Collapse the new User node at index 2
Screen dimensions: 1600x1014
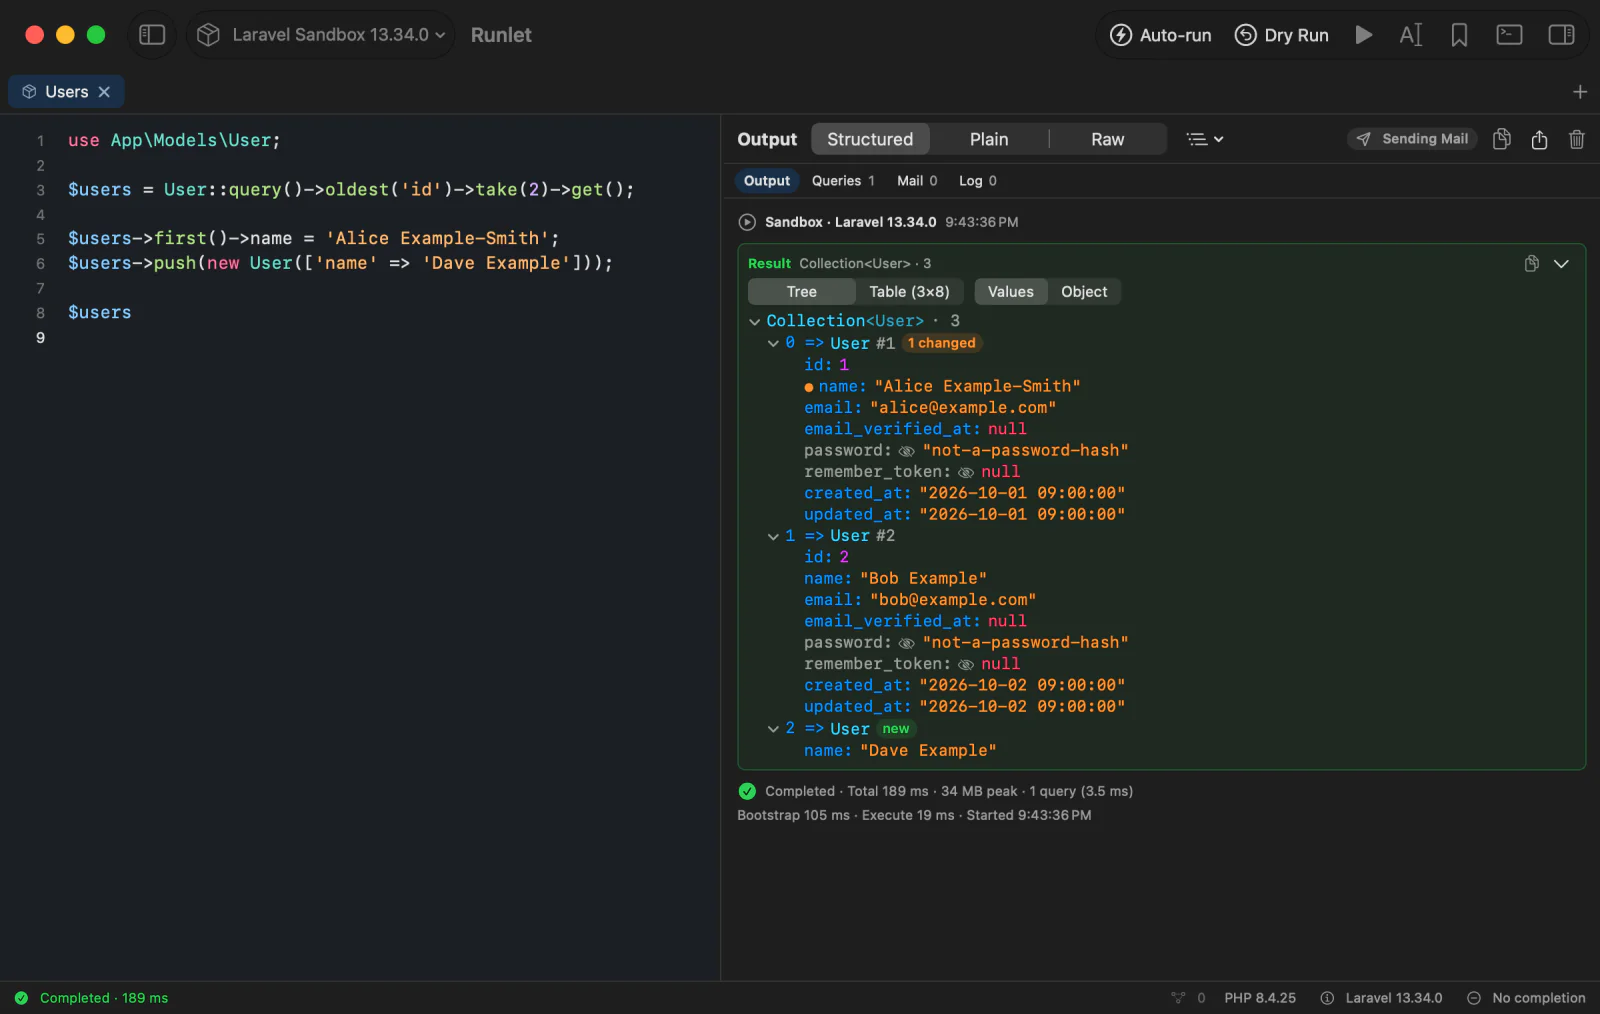(x=773, y=729)
